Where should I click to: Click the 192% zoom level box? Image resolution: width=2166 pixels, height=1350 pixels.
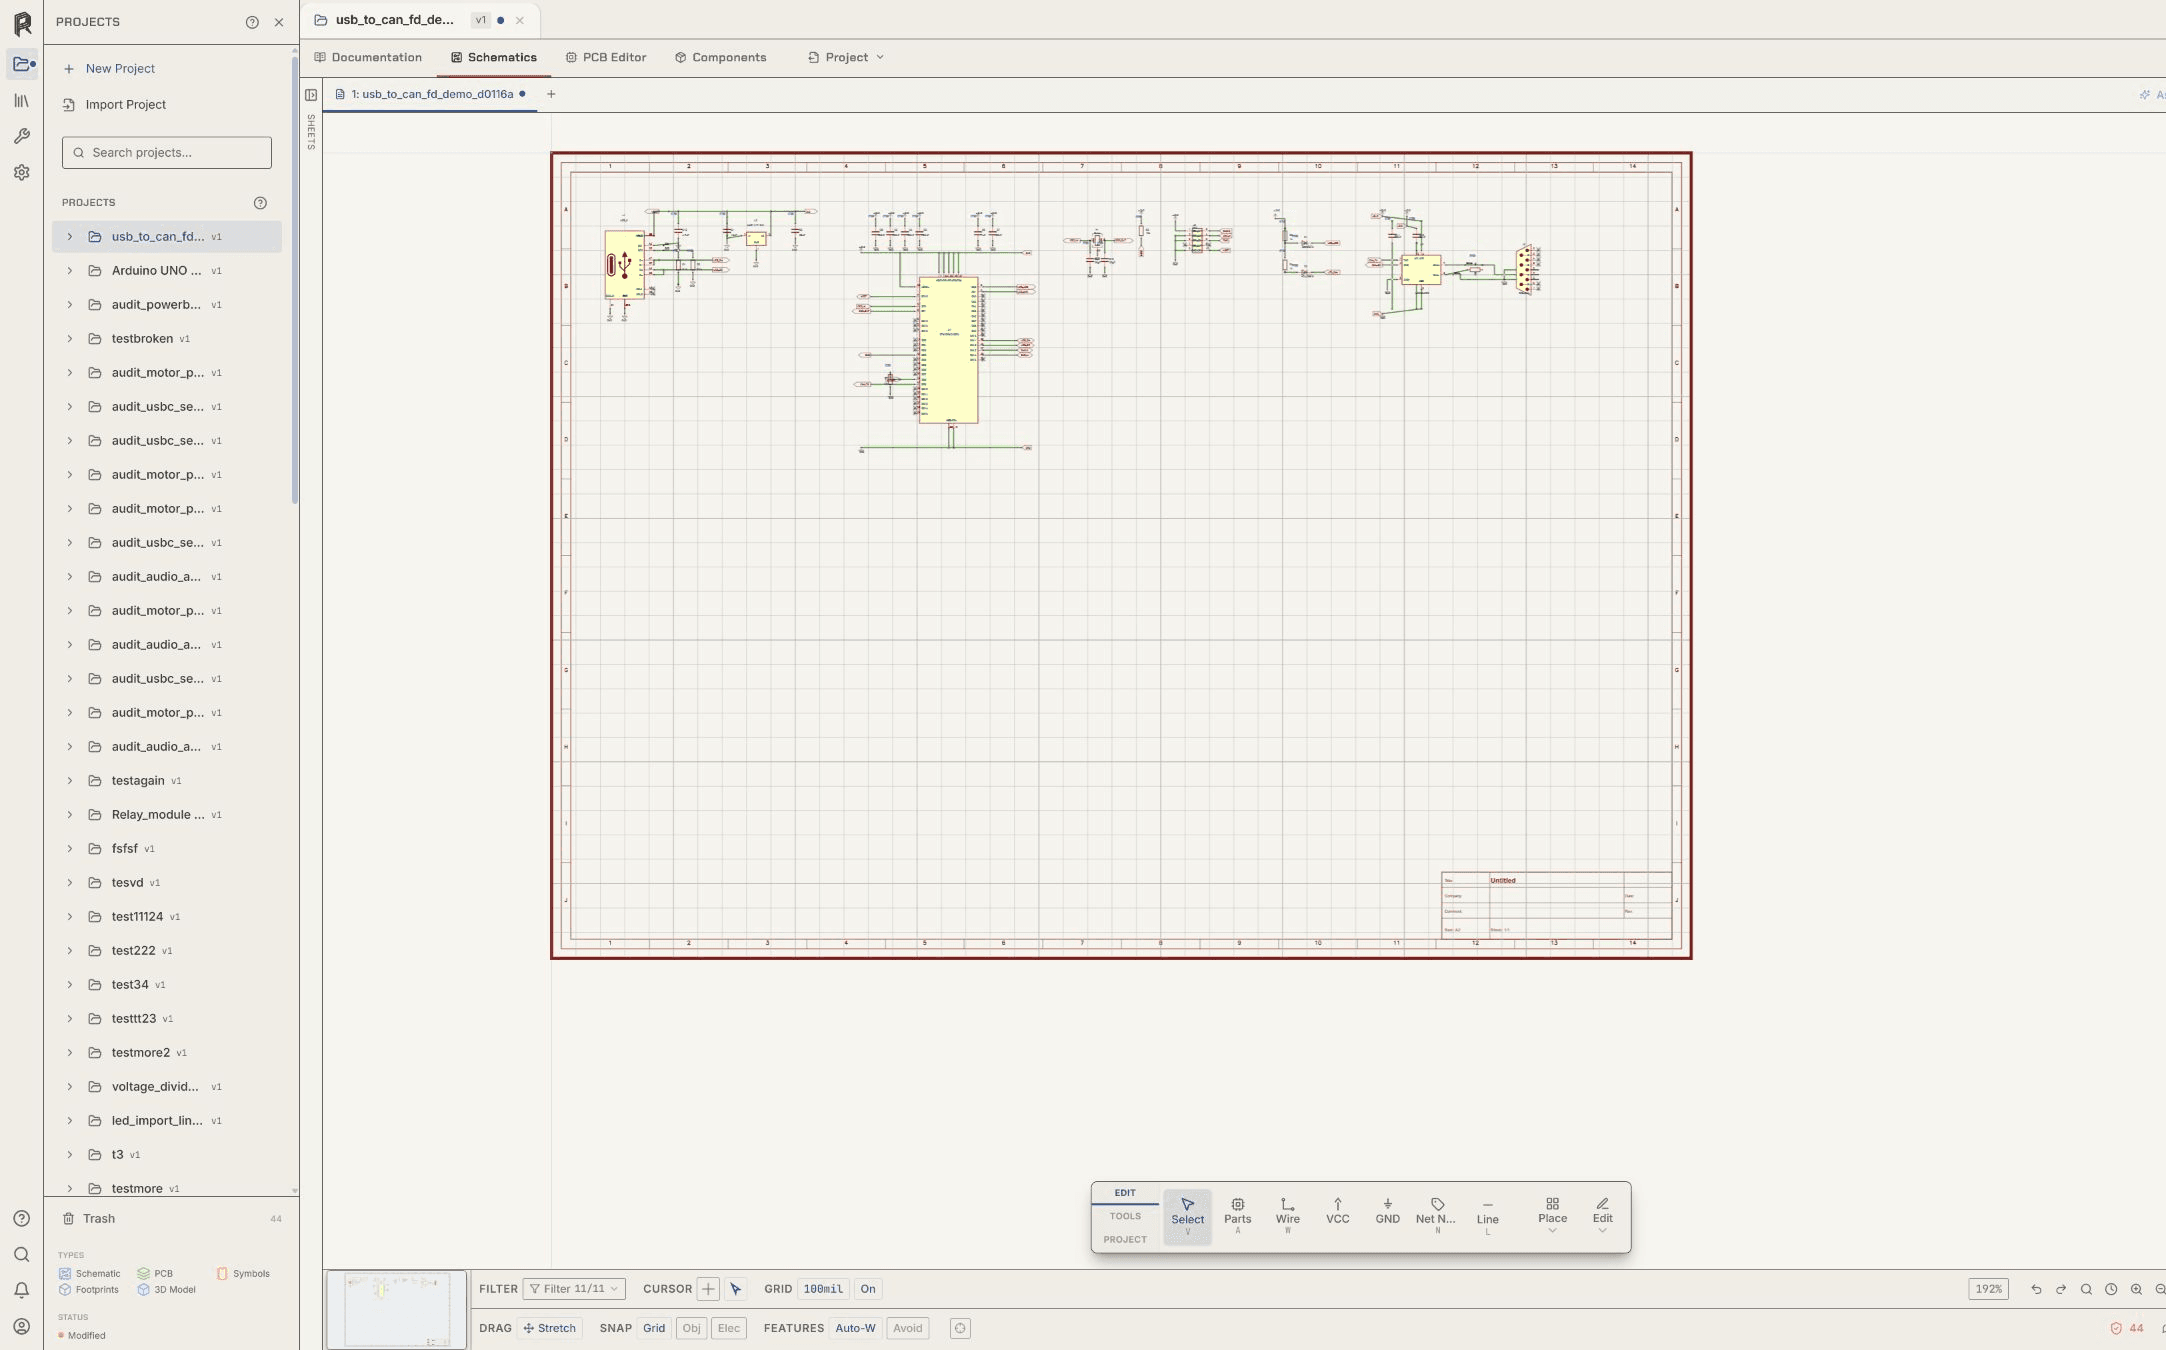pos(1988,1289)
